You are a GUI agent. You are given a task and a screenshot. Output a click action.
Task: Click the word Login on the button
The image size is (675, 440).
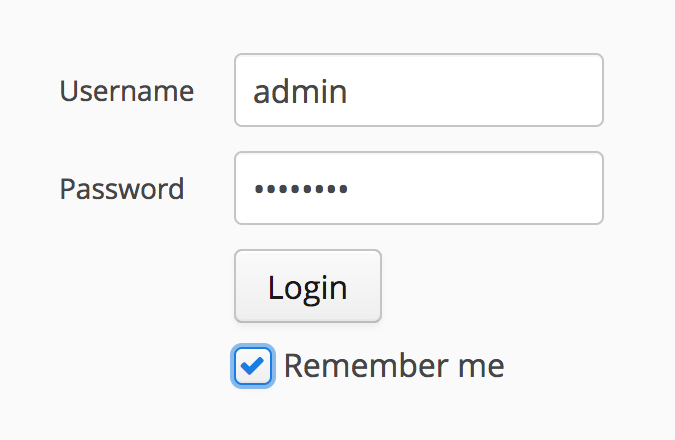307,288
